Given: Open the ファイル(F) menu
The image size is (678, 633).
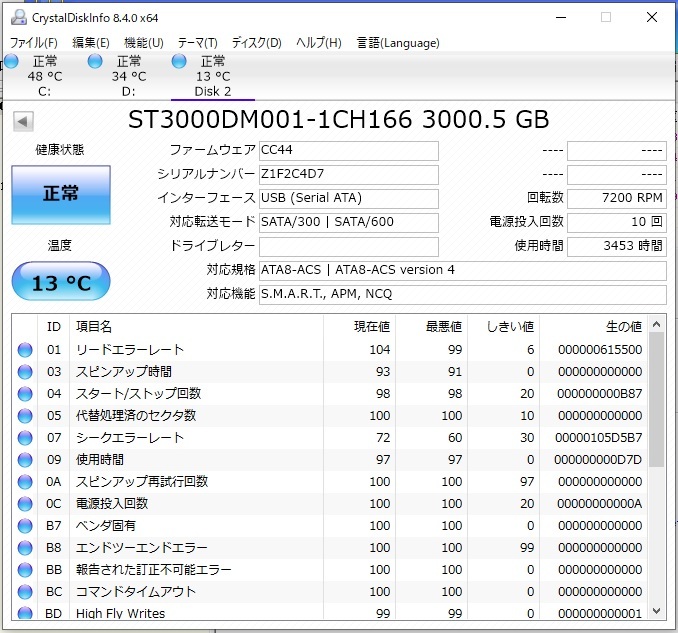Looking at the screenshot, I should [34, 43].
